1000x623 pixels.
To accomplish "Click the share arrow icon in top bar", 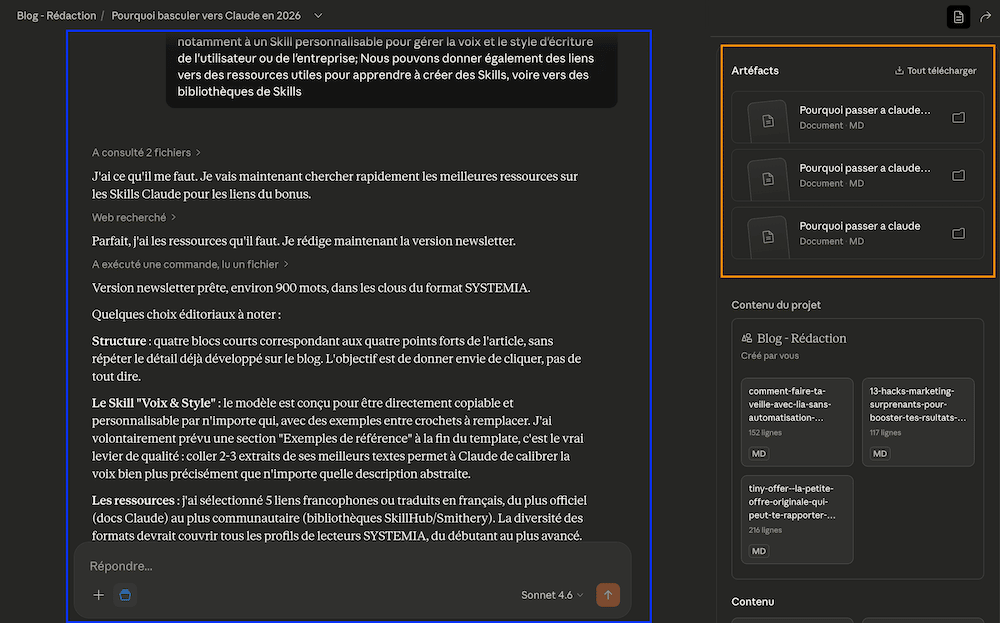I will pos(984,16).
